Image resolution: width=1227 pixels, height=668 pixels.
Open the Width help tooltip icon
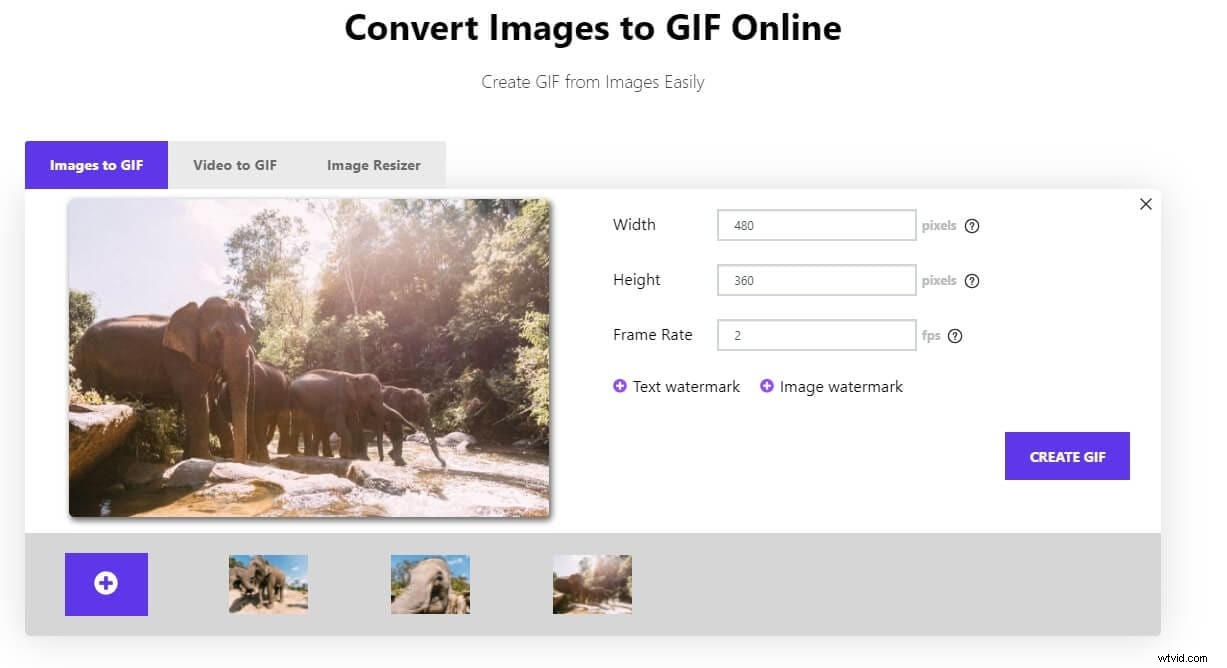[x=972, y=225]
